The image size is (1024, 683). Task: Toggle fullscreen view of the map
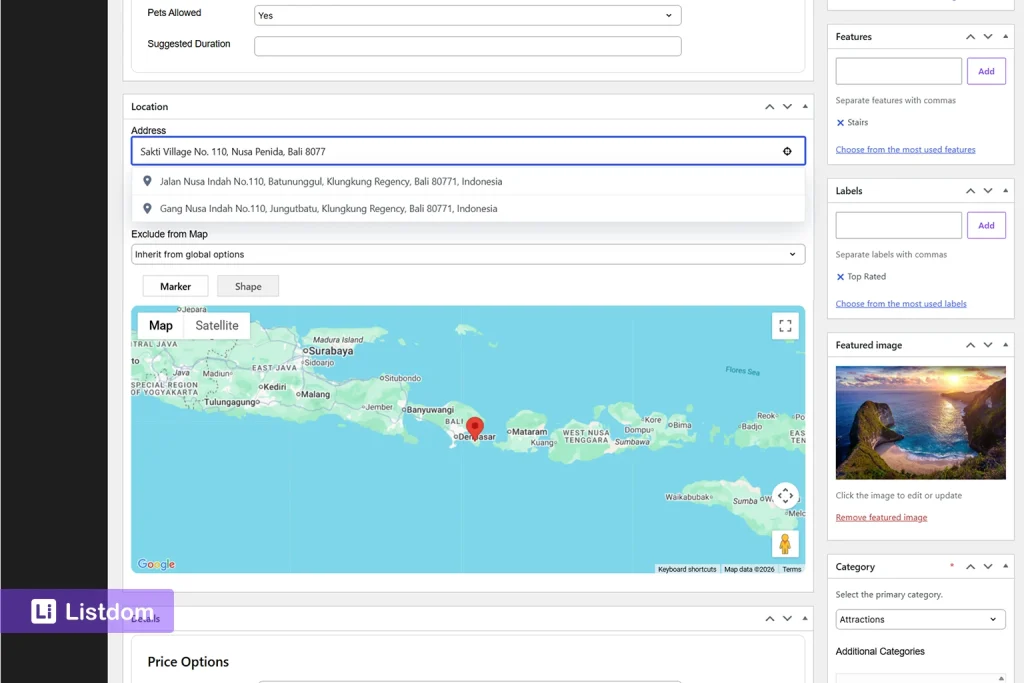coord(785,326)
